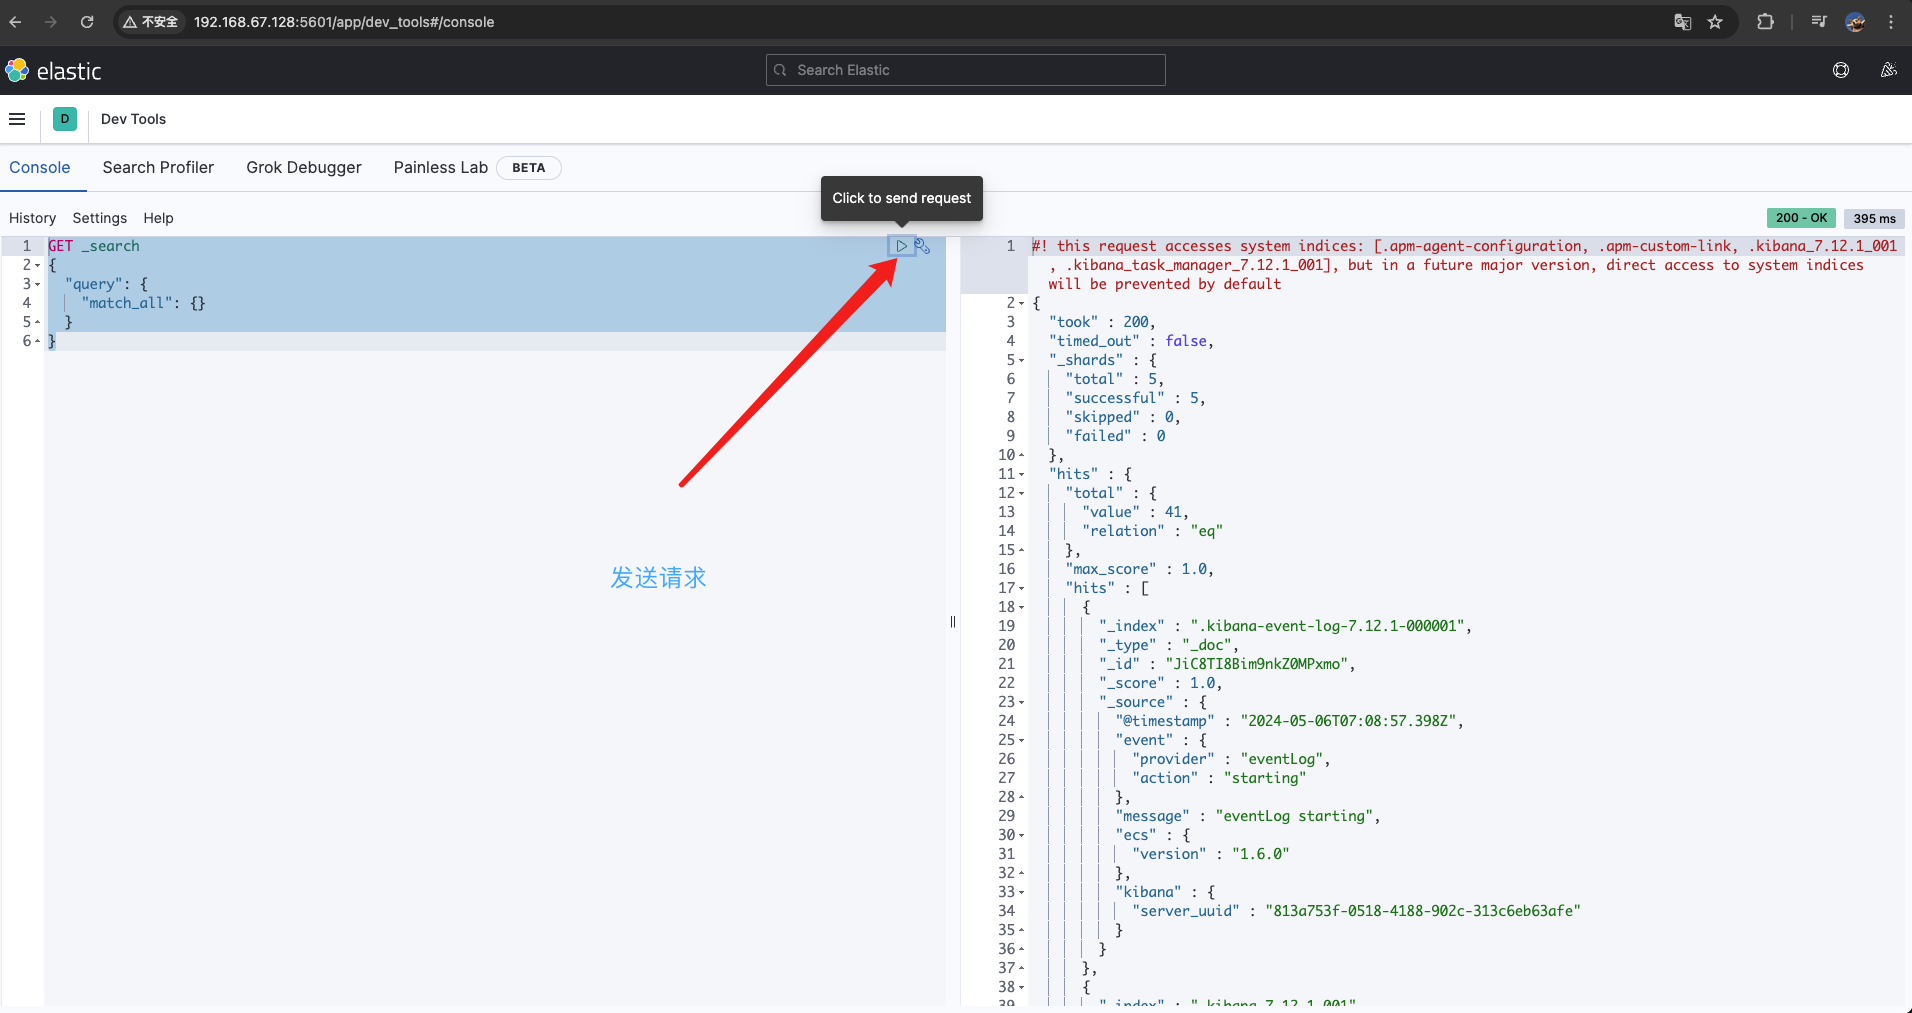Click the "server_uuid" value line
Viewport: 1912px width, 1013px height.
[x=1356, y=911]
